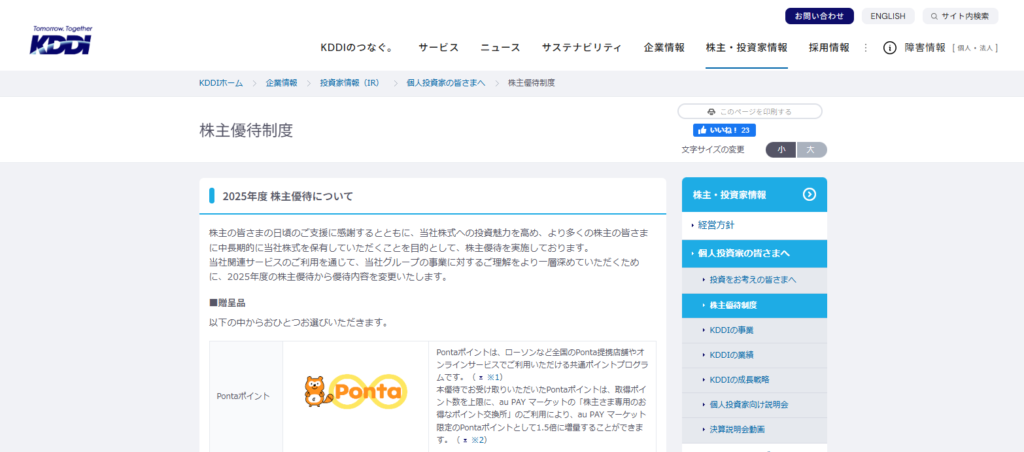Click the ※2 footnote link
The image size is (1024, 452).
click(x=474, y=440)
